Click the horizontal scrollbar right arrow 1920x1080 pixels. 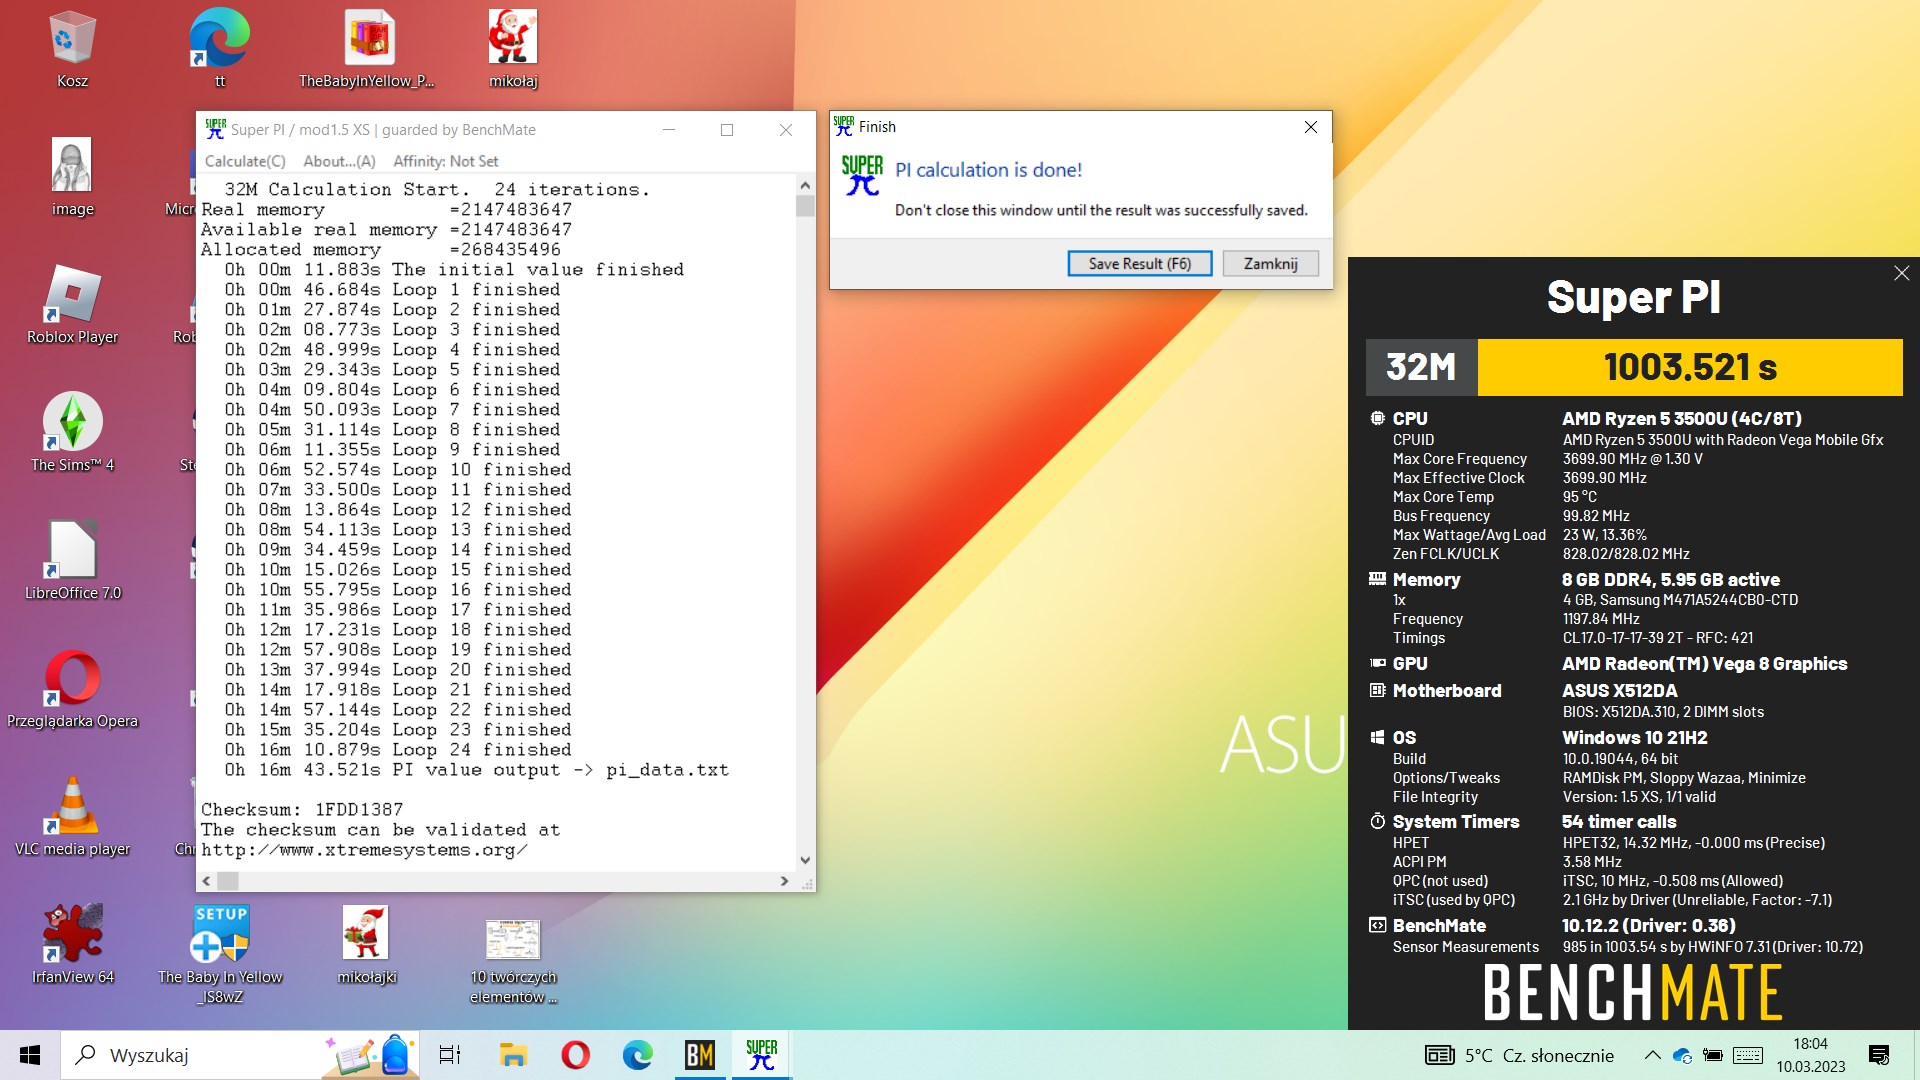[784, 881]
